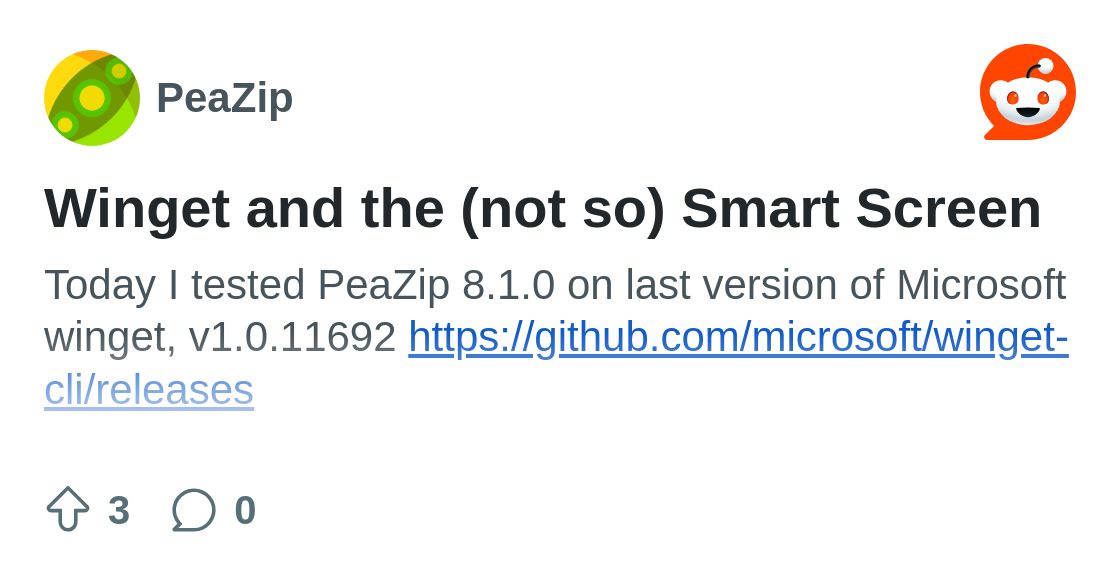Click the version text "v1.0.11692"
The image size is (1120, 584).
292,337
